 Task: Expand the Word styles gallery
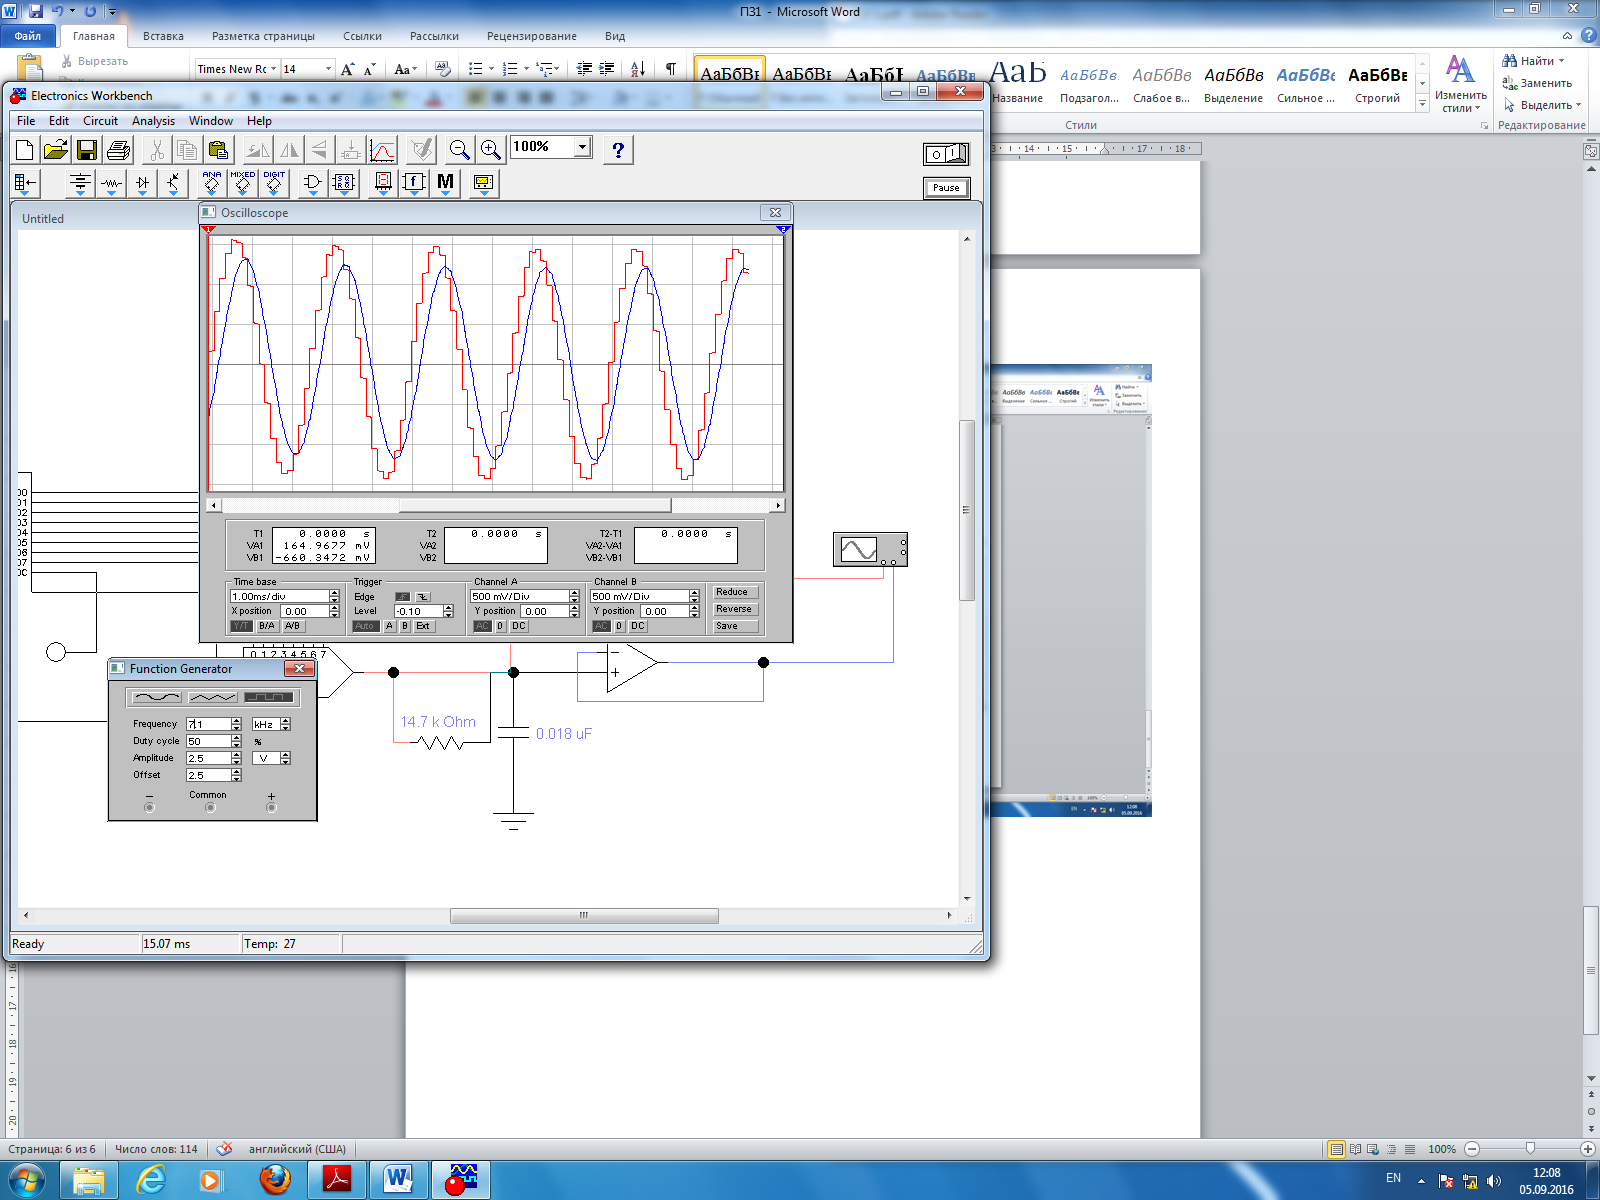(x=1423, y=104)
